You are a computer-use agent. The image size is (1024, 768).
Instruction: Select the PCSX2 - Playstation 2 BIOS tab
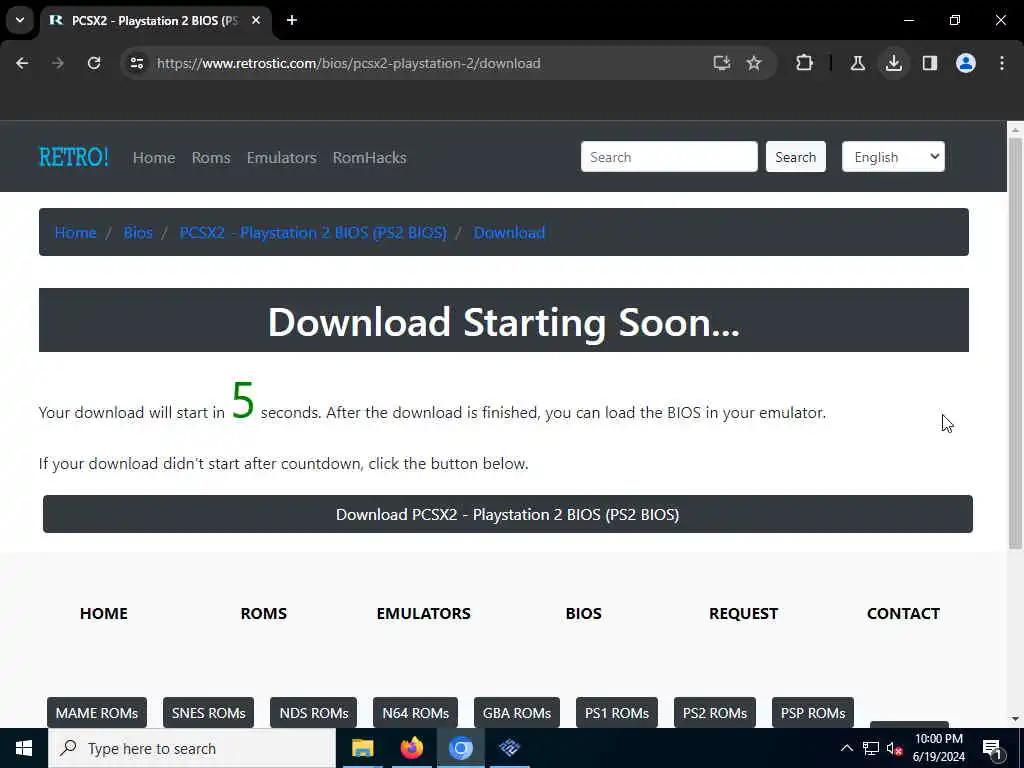(155, 20)
